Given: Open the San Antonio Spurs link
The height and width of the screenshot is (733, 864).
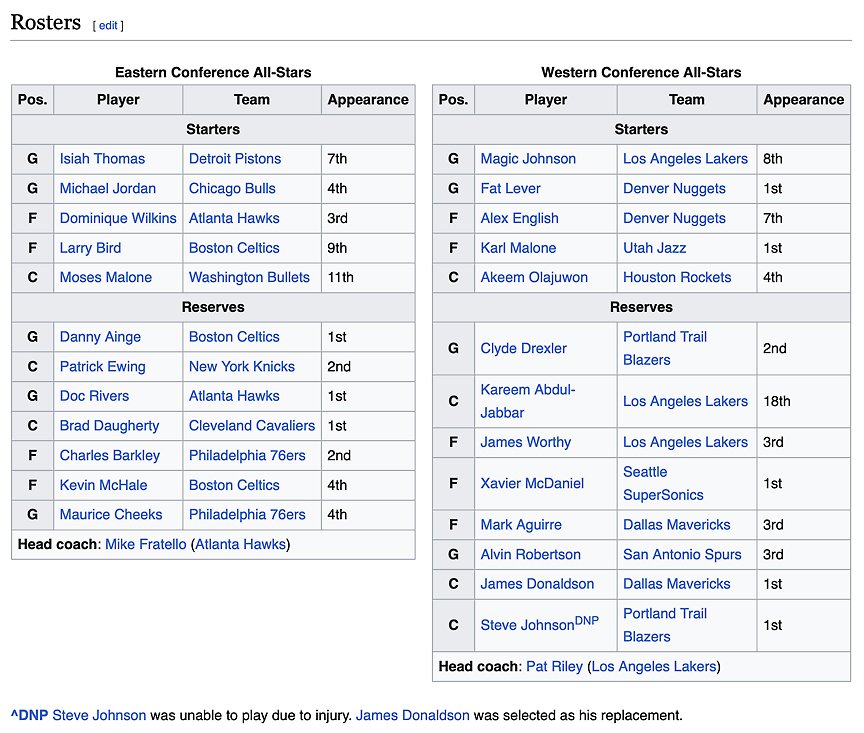Looking at the screenshot, I should tap(682, 554).
